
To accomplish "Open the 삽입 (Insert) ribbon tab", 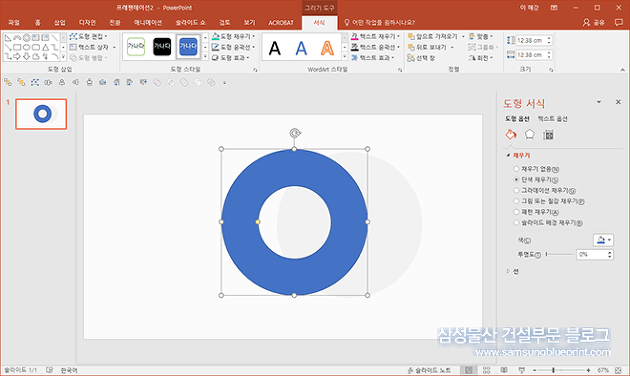I will pos(60,23).
